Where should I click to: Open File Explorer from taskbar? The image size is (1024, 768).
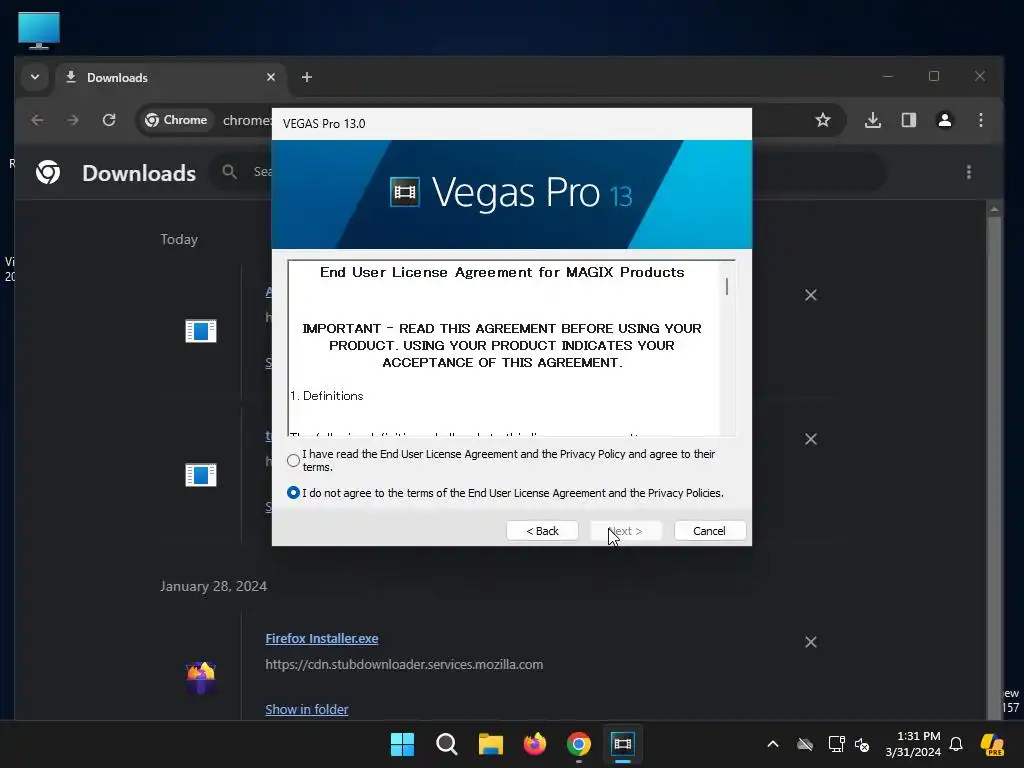(x=490, y=744)
